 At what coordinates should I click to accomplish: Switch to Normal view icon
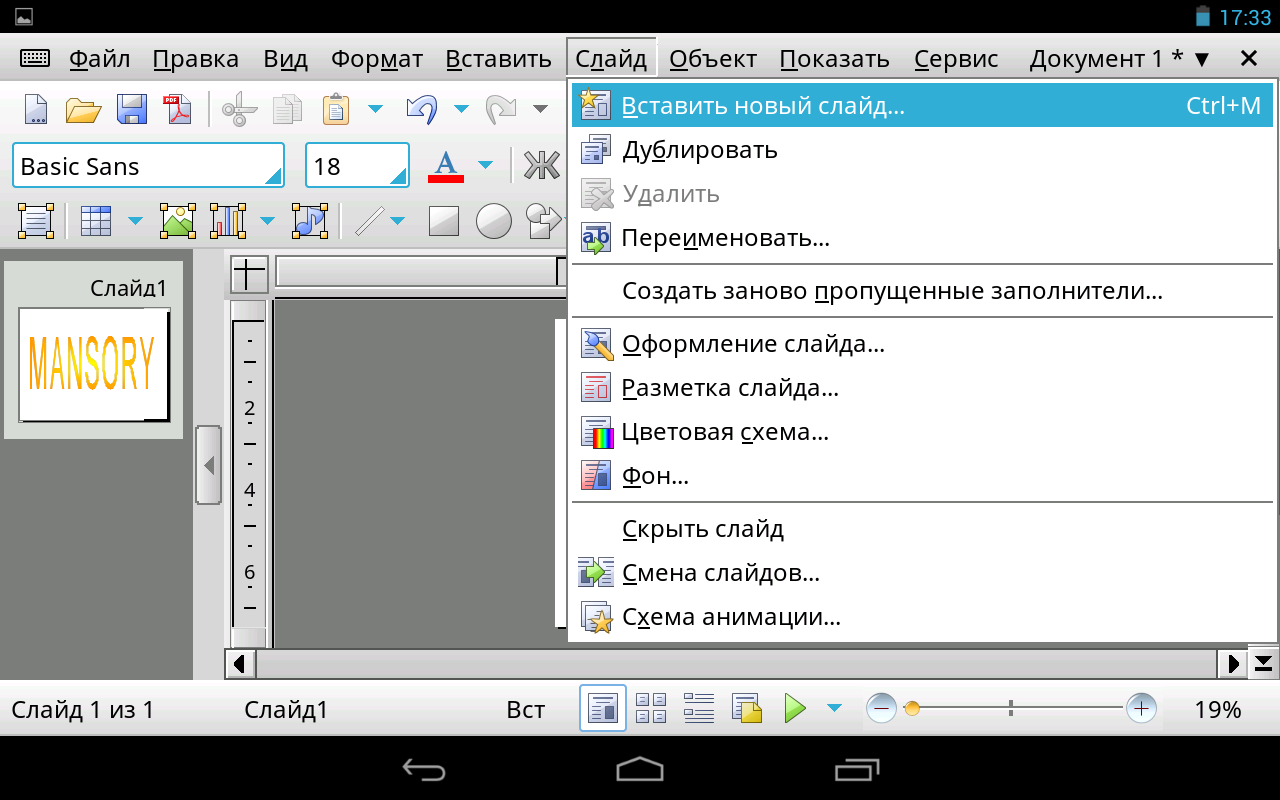pyautogui.click(x=603, y=709)
